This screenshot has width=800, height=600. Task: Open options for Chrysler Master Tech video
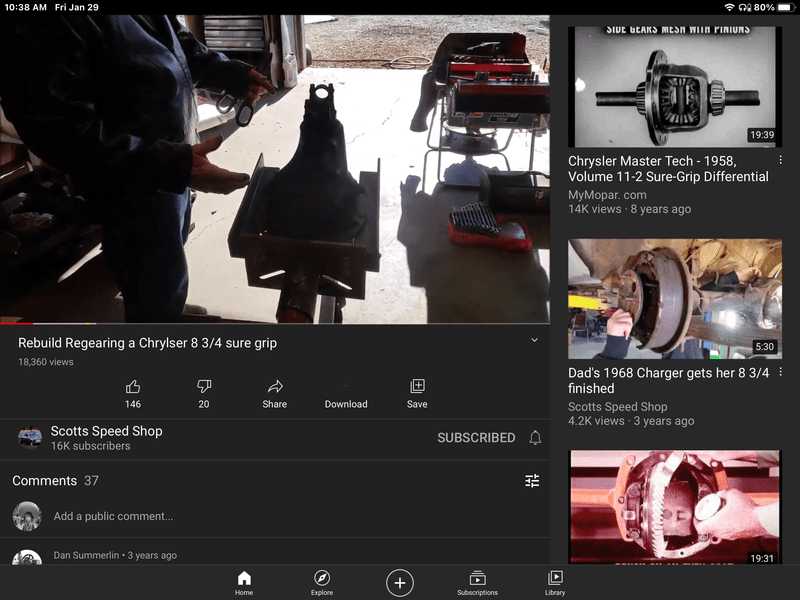(781, 161)
